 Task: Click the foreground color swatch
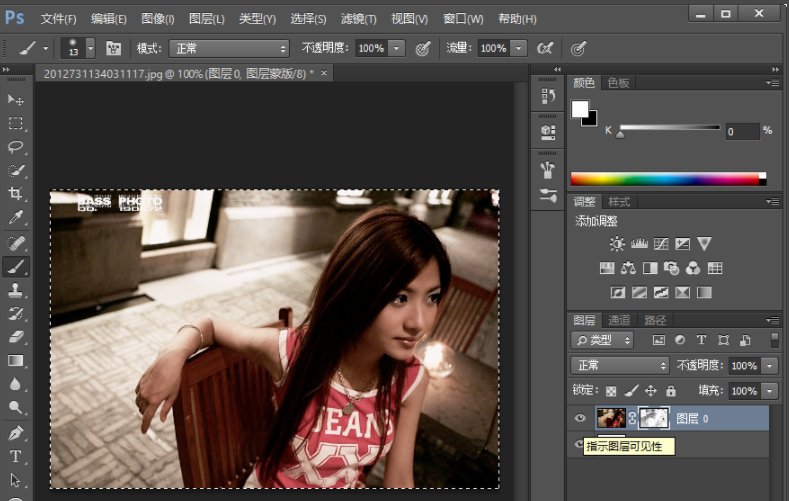580,108
